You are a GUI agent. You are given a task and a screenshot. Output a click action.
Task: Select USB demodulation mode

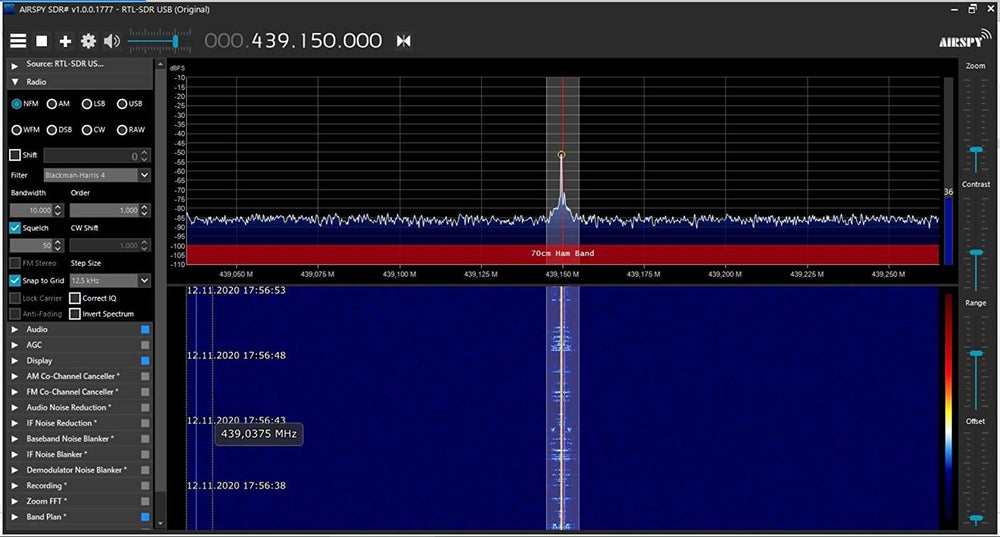tap(122, 103)
